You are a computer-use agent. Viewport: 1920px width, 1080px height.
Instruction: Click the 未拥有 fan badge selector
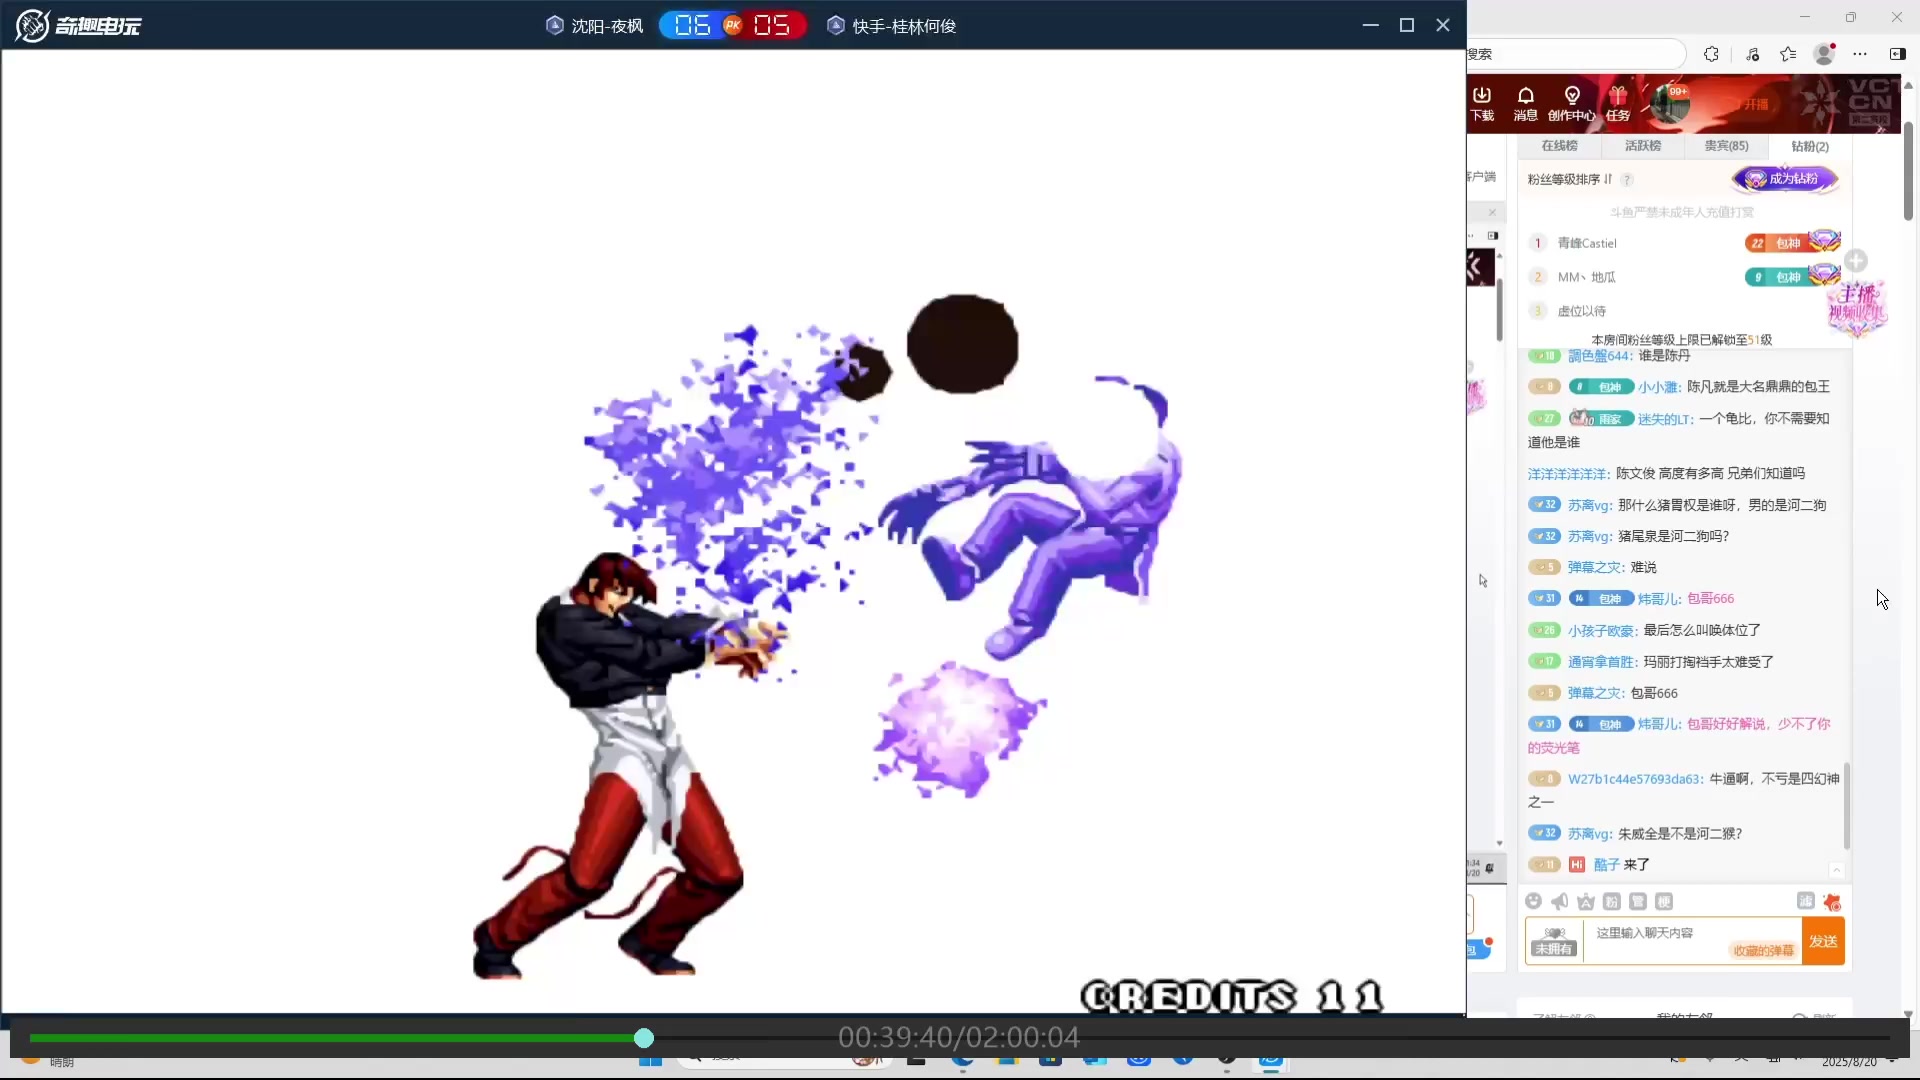pyautogui.click(x=1554, y=941)
